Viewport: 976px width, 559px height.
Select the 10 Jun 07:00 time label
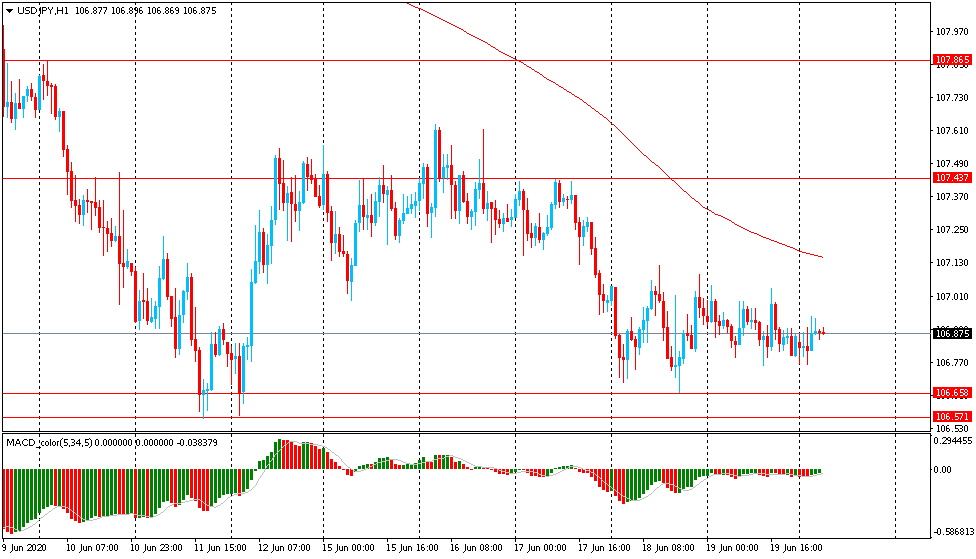pos(90,548)
